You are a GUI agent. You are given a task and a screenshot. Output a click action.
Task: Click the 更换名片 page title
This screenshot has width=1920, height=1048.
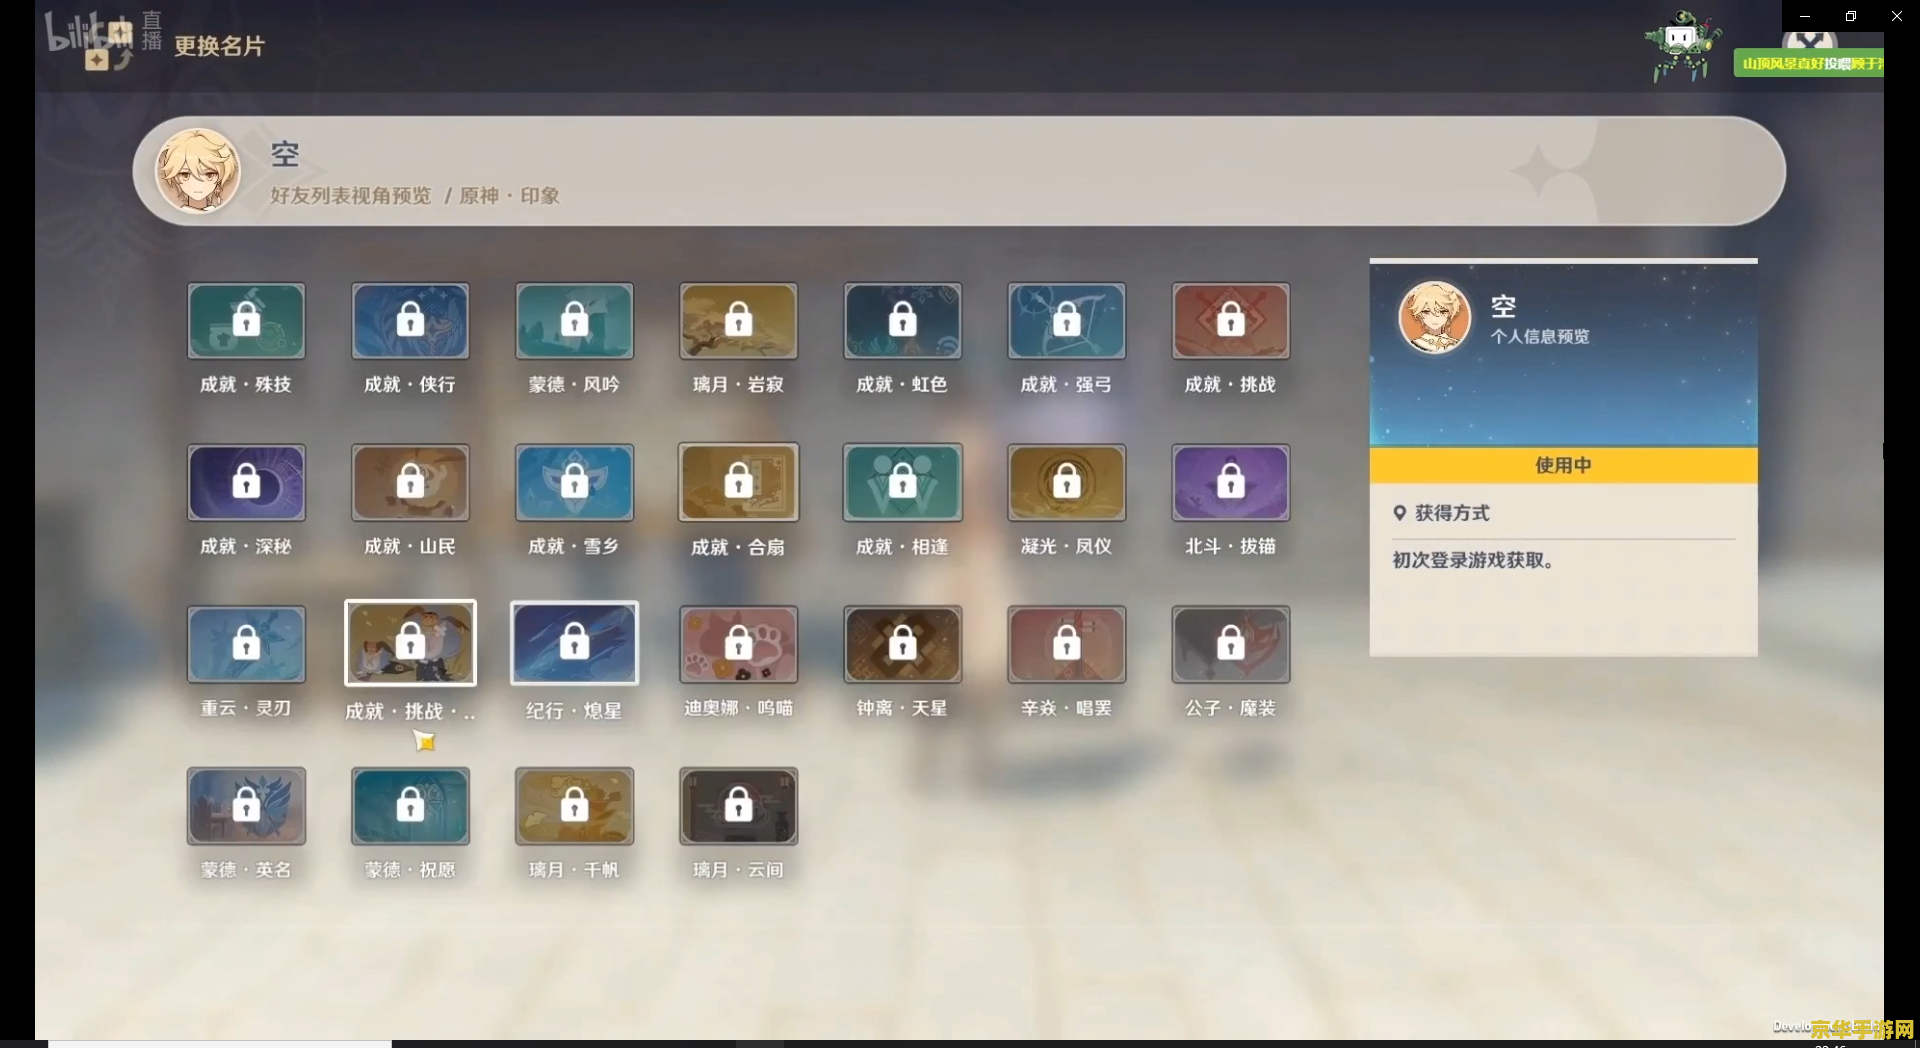(x=219, y=46)
